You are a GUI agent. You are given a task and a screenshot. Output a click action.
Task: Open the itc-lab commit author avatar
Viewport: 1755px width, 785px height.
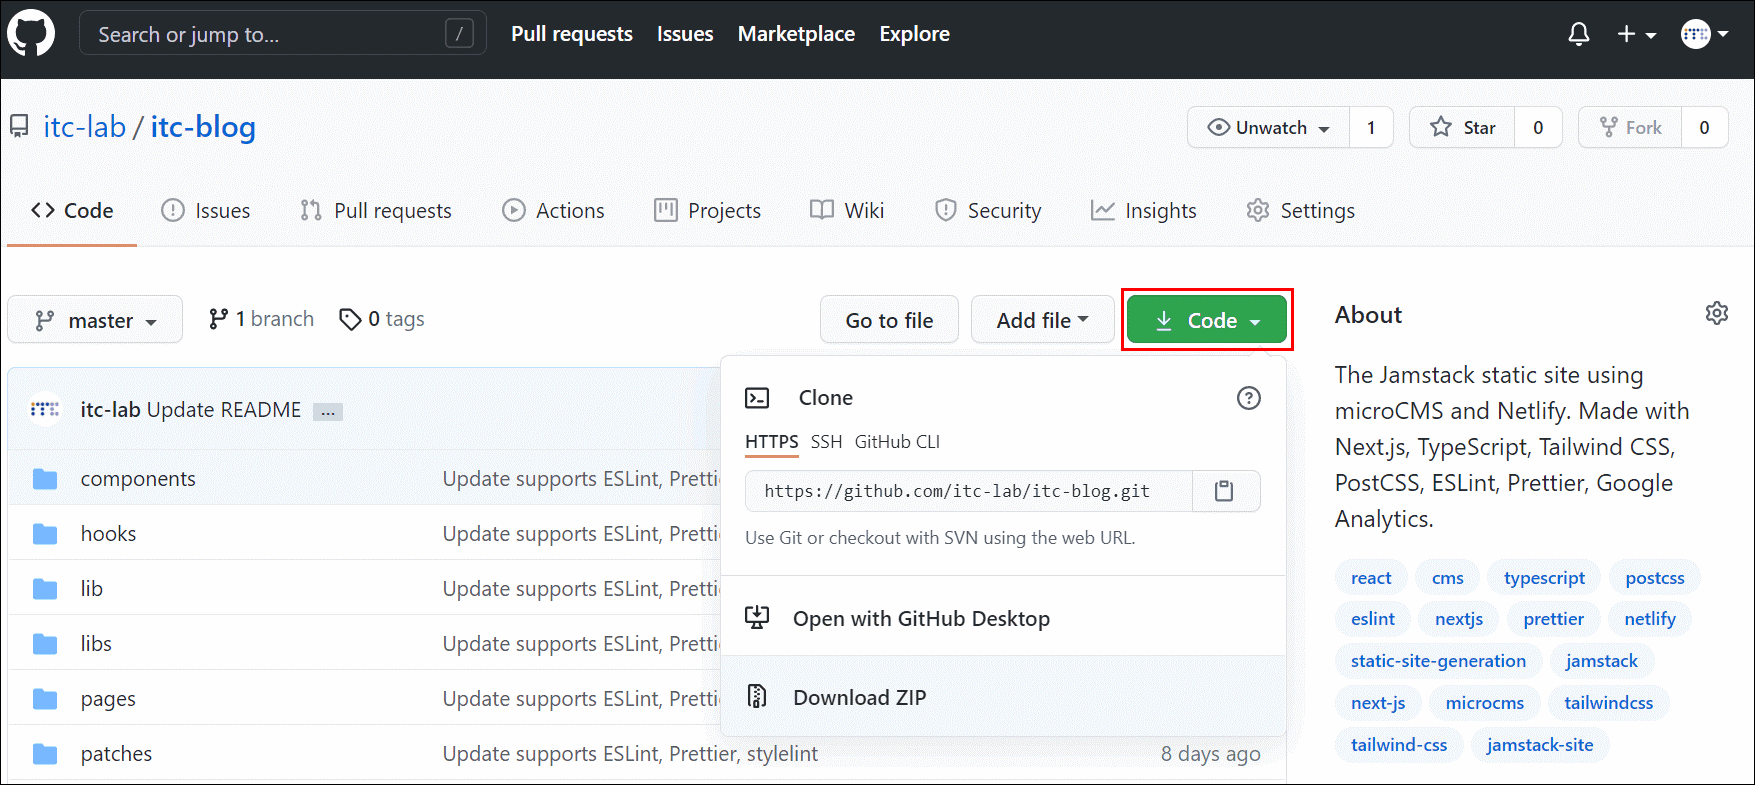pyautogui.click(x=45, y=410)
